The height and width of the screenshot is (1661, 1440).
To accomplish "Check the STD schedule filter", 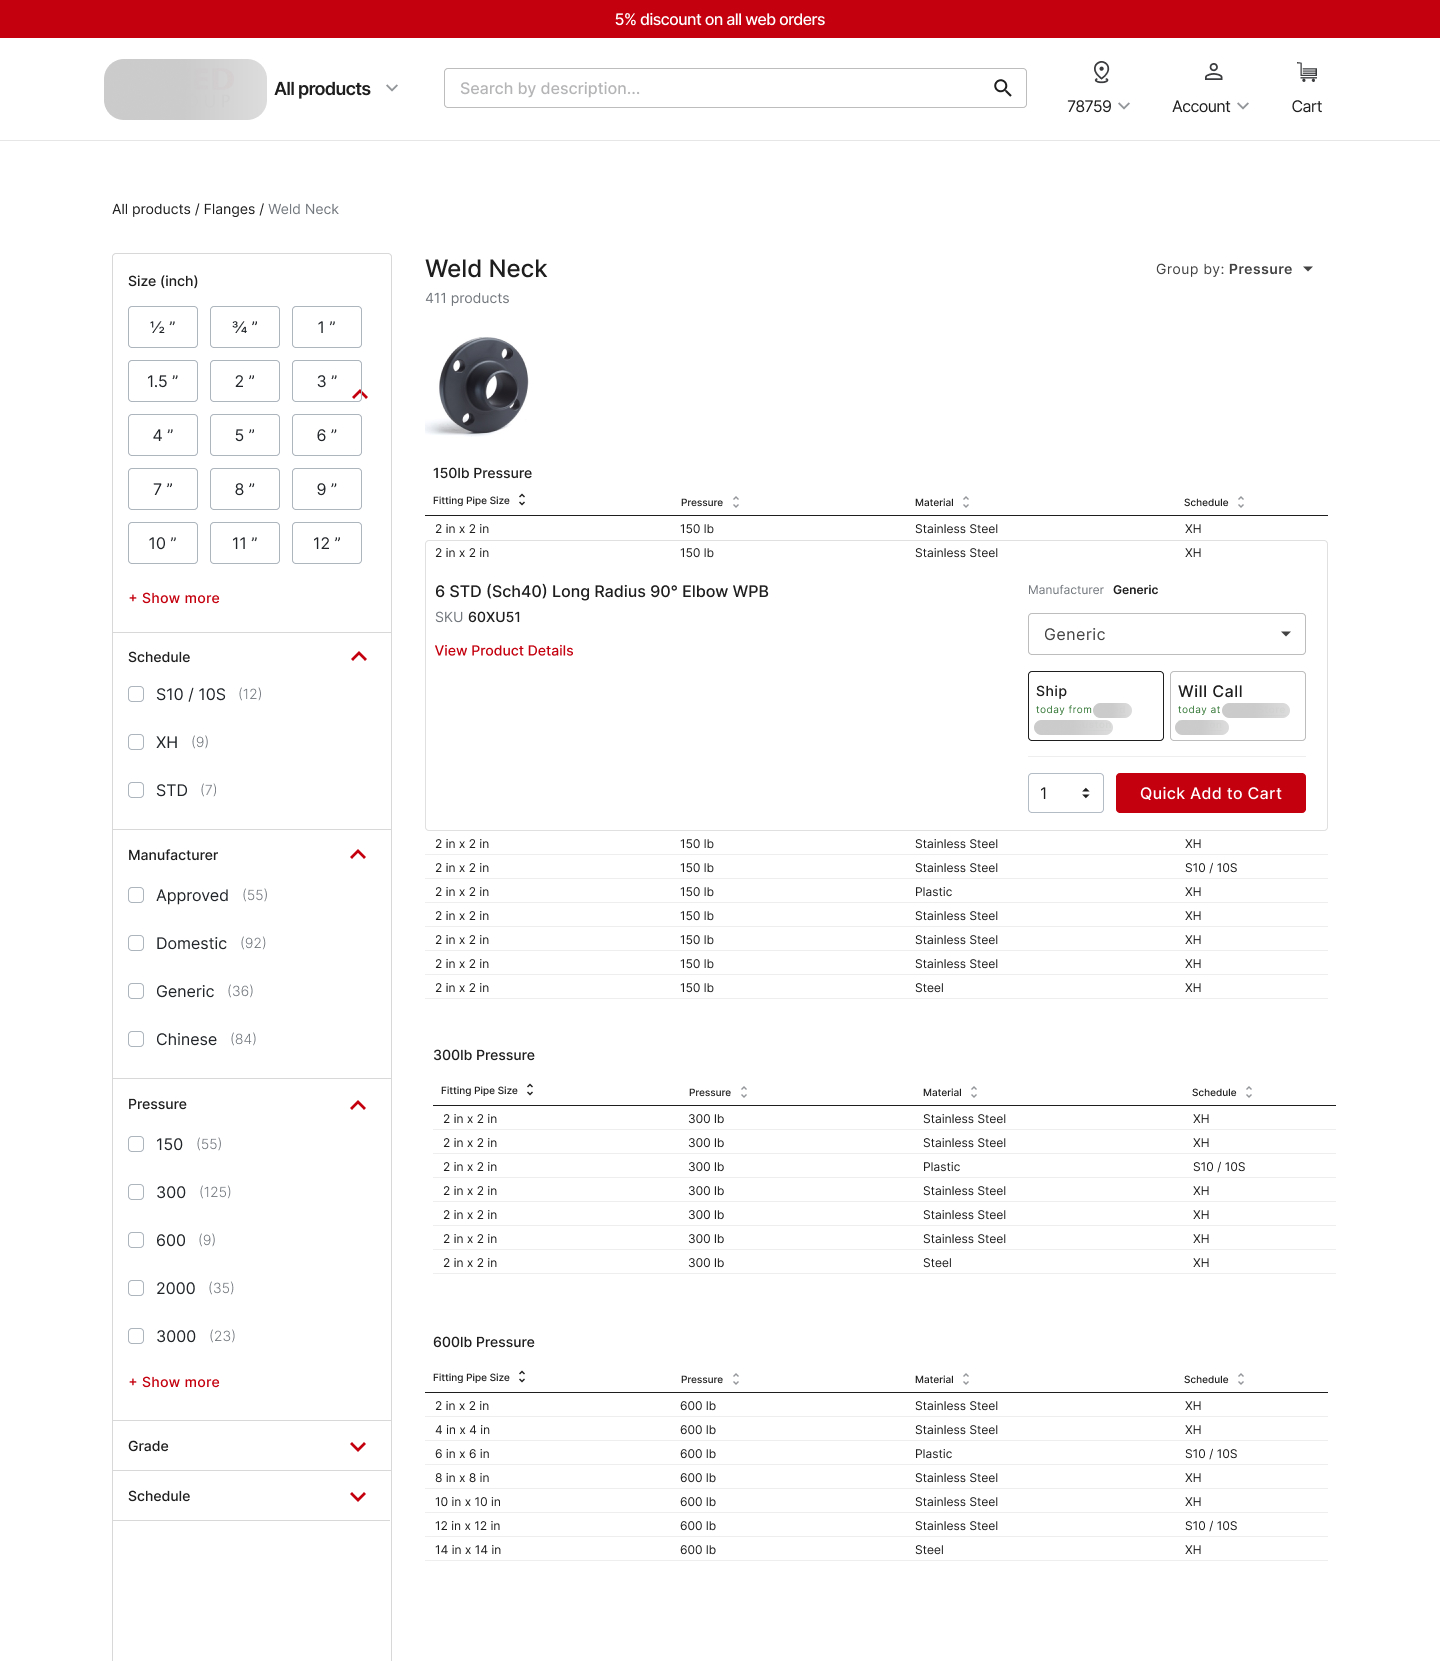I will [136, 790].
